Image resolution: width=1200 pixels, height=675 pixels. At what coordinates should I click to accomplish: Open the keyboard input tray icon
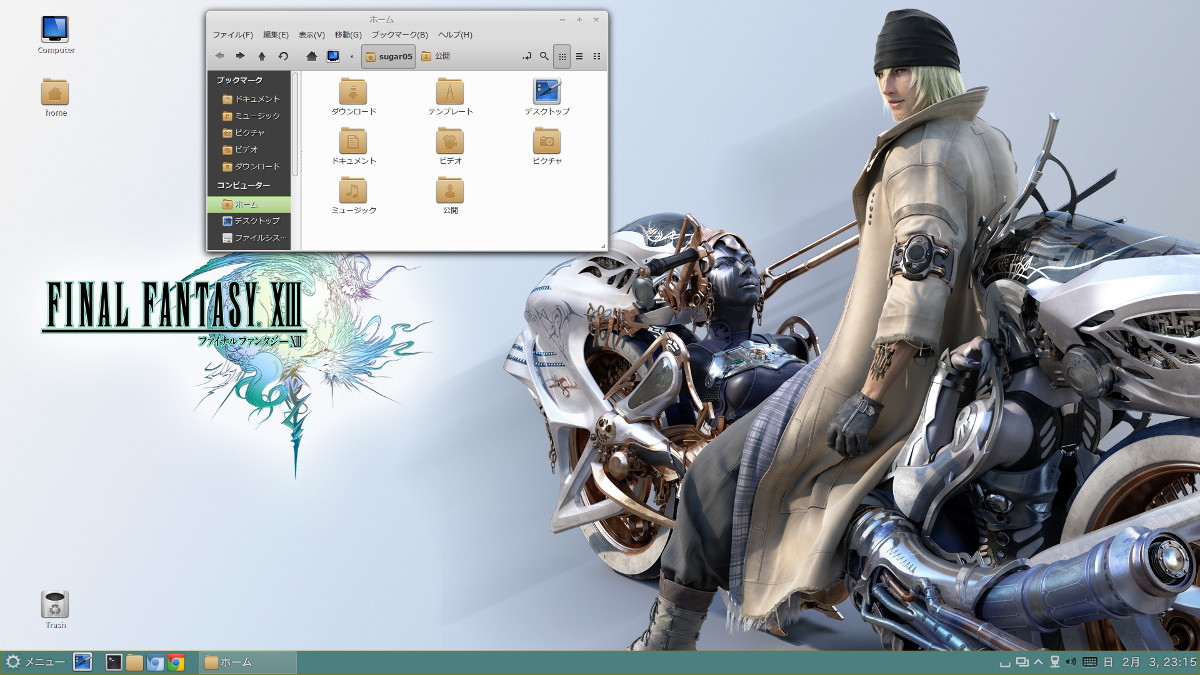tap(1090, 662)
